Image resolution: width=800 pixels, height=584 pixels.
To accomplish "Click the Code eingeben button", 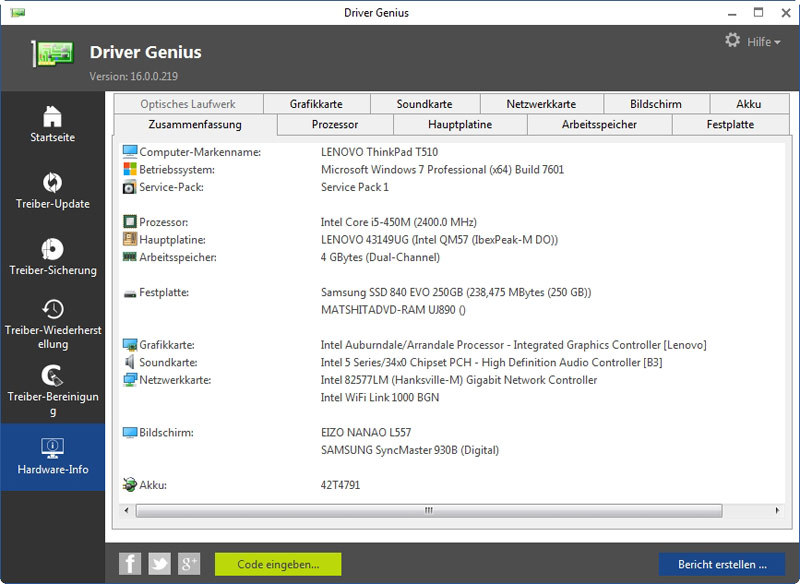I will click(278, 564).
